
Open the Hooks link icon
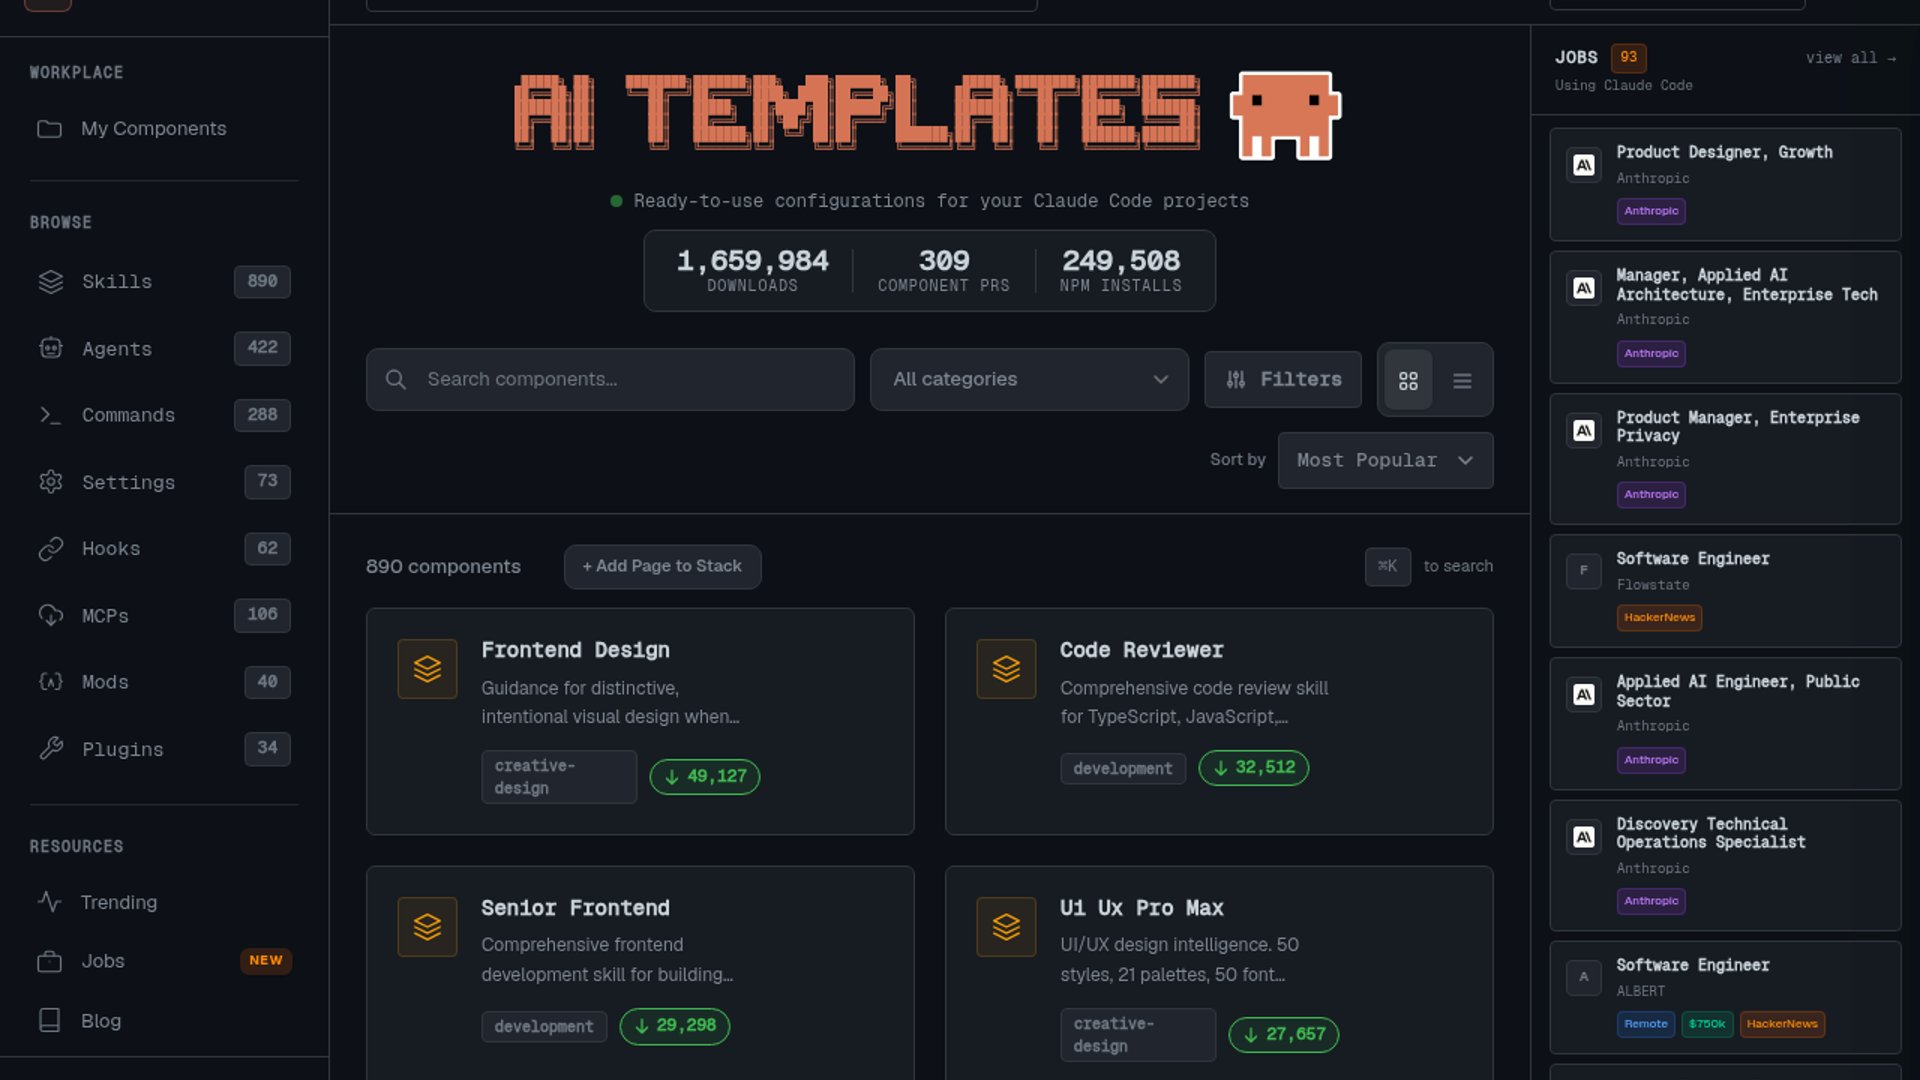click(51, 549)
